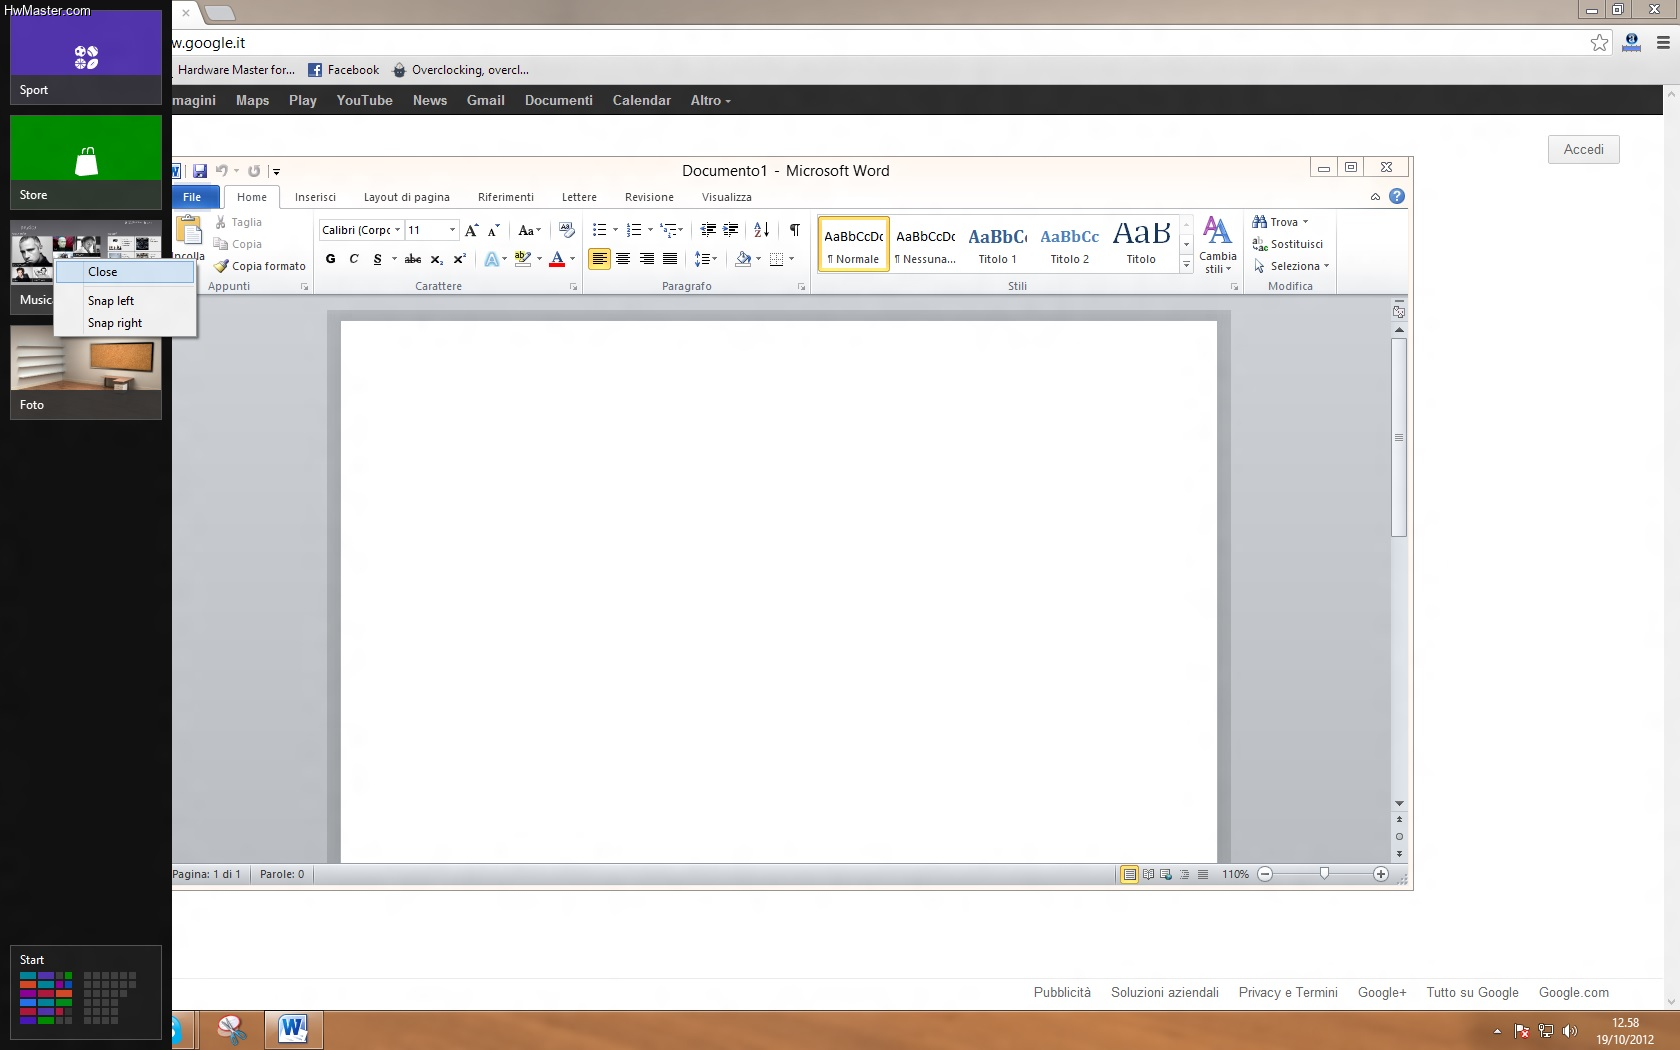This screenshot has width=1680, height=1050.
Task: Click the red font color A button
Action: pyautogui.click(x=558, y=259)
